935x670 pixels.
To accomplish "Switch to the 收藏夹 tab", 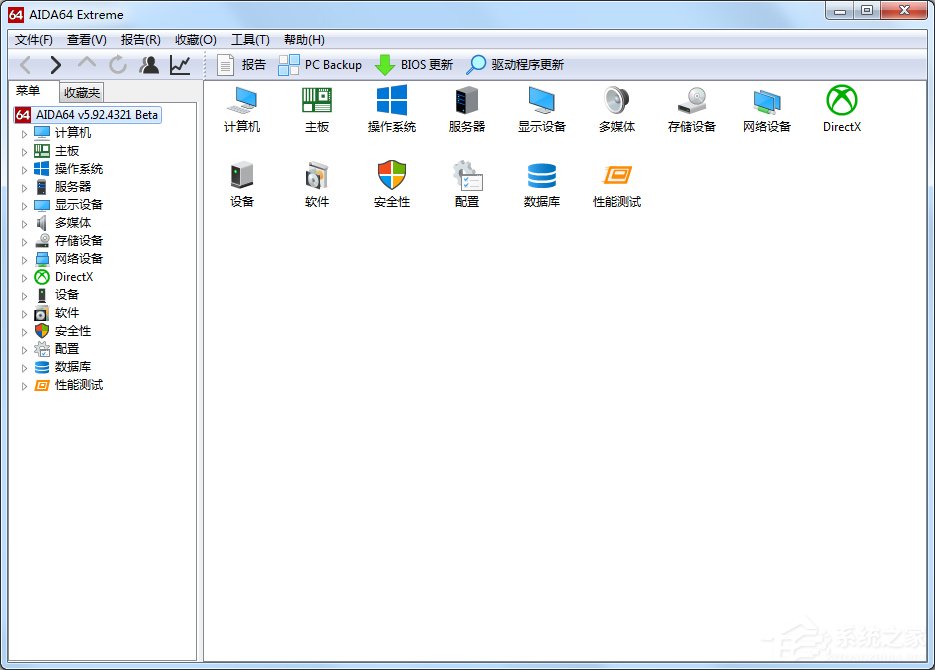I will coord(80,91).
